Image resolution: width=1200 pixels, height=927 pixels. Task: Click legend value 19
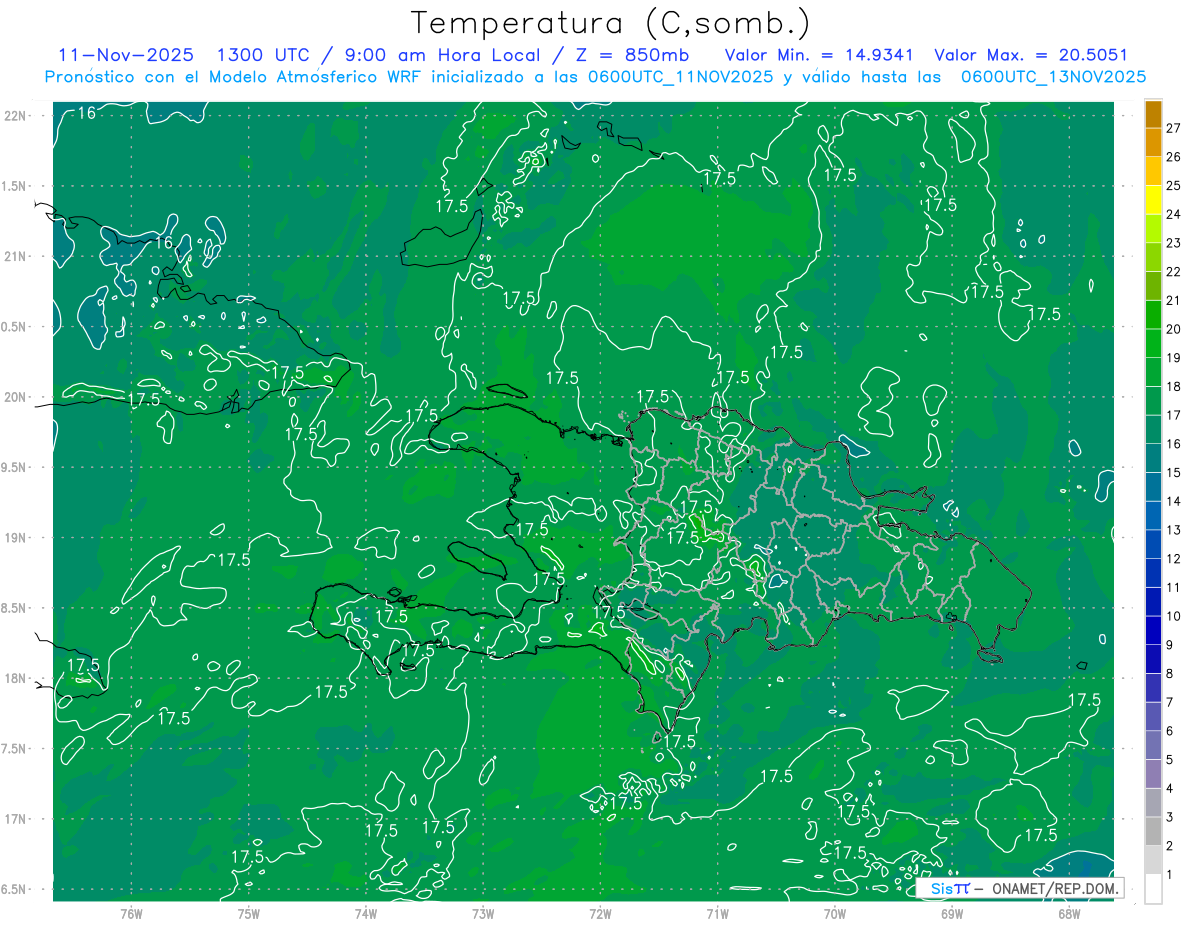click(1173, 358)
